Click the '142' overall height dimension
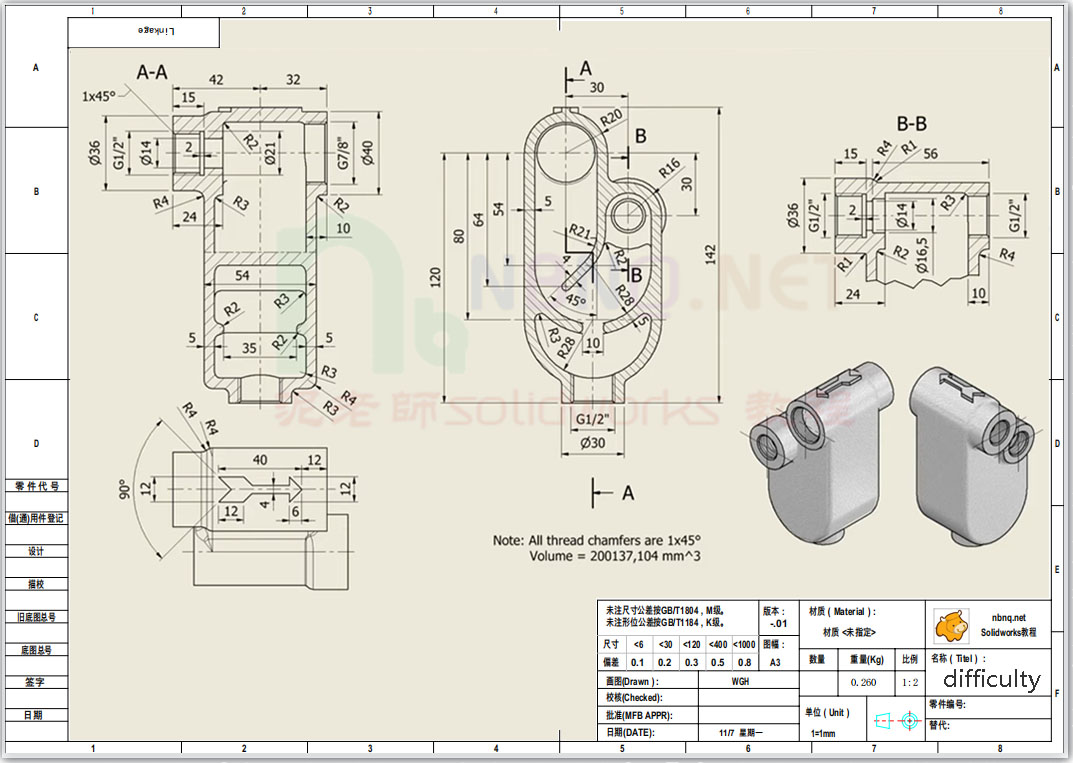This screenshot has height=763, width=1073. coord(710,254)
